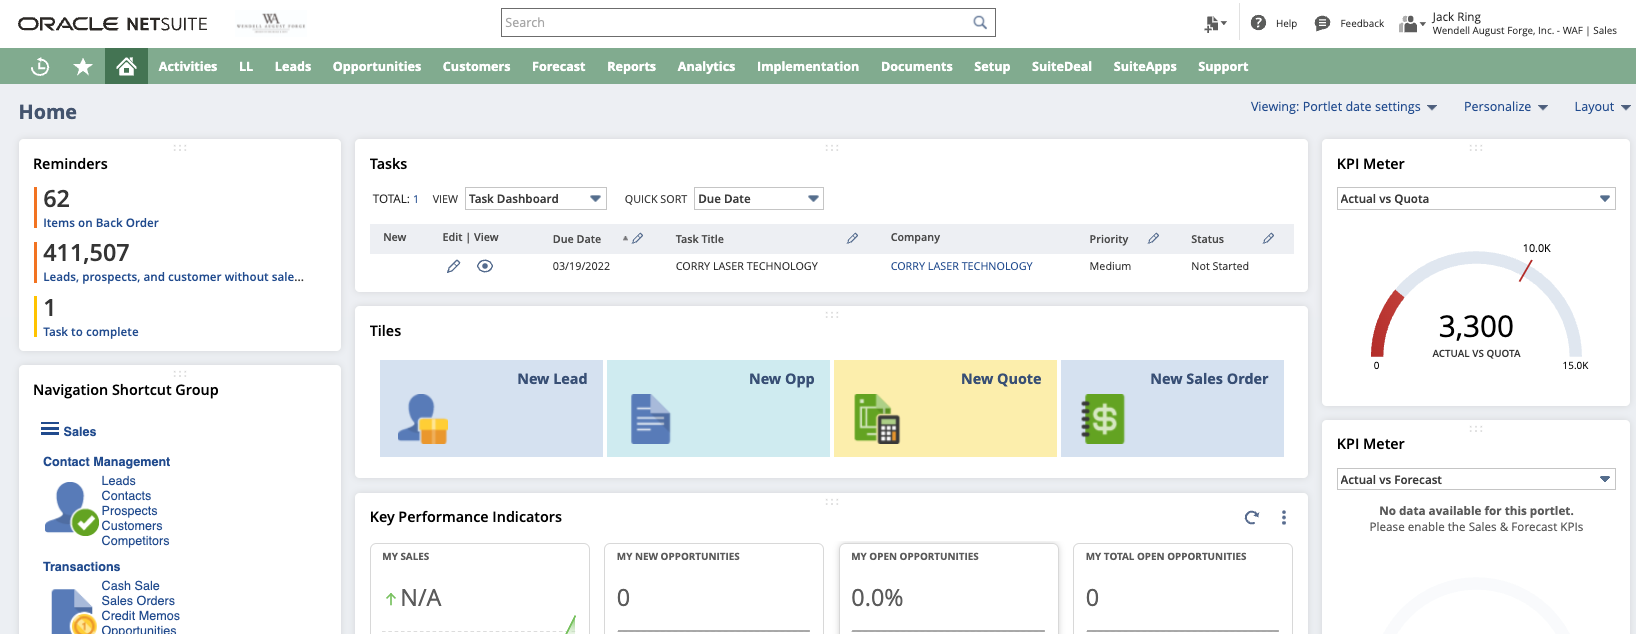Open the Activities menu
This screenshot has height=634, width=1636.
point(188,66)
